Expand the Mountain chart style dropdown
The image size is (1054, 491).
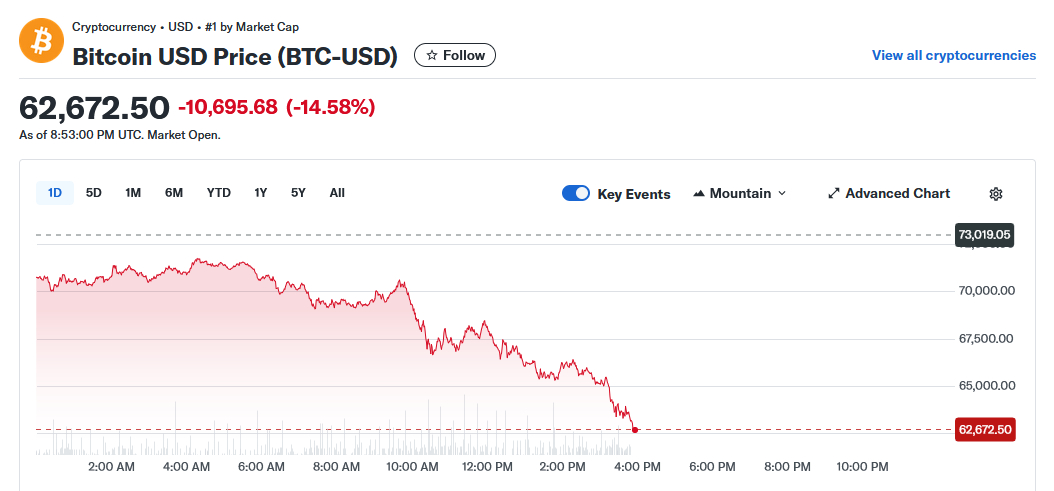click(x=781, y=194)
